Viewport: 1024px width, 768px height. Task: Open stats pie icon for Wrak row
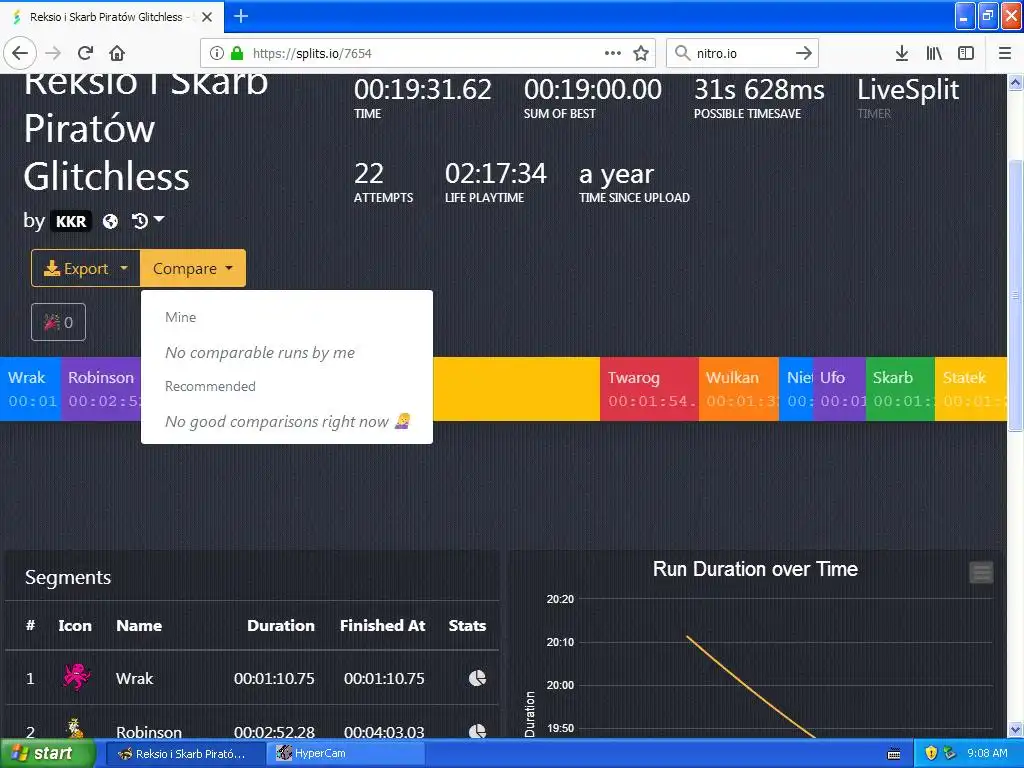(477, 678)
